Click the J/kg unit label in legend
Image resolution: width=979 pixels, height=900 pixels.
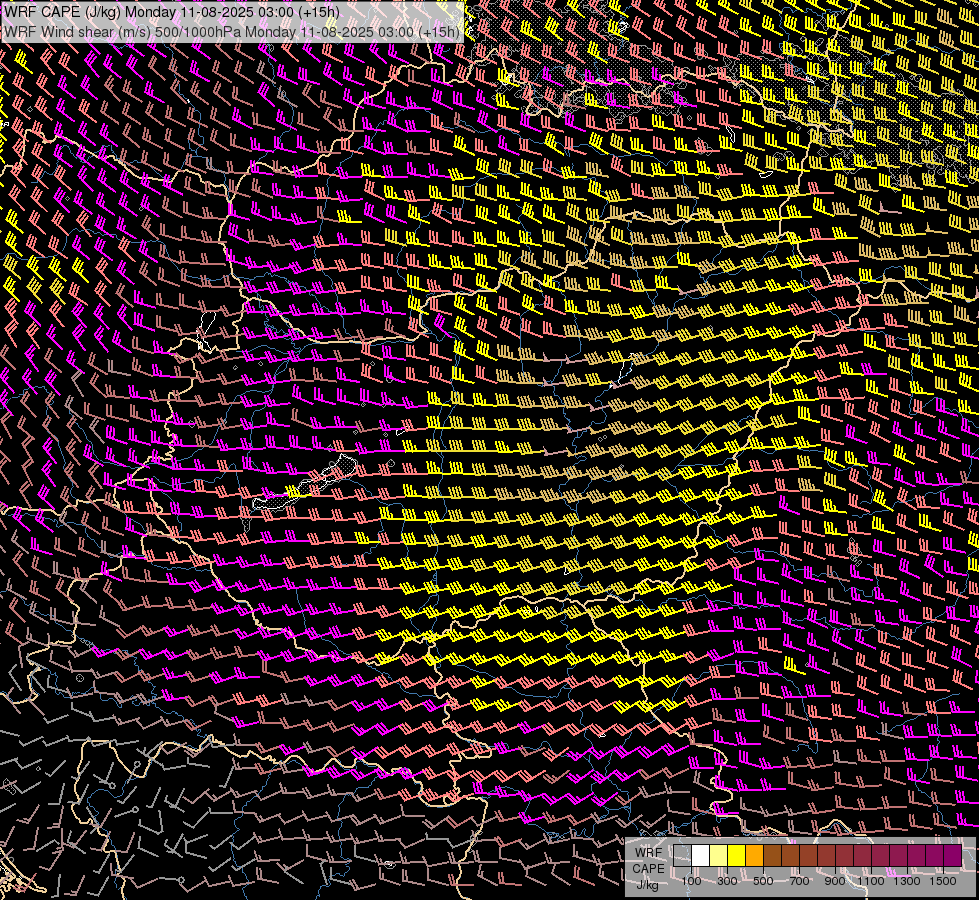tap(647, 885)
